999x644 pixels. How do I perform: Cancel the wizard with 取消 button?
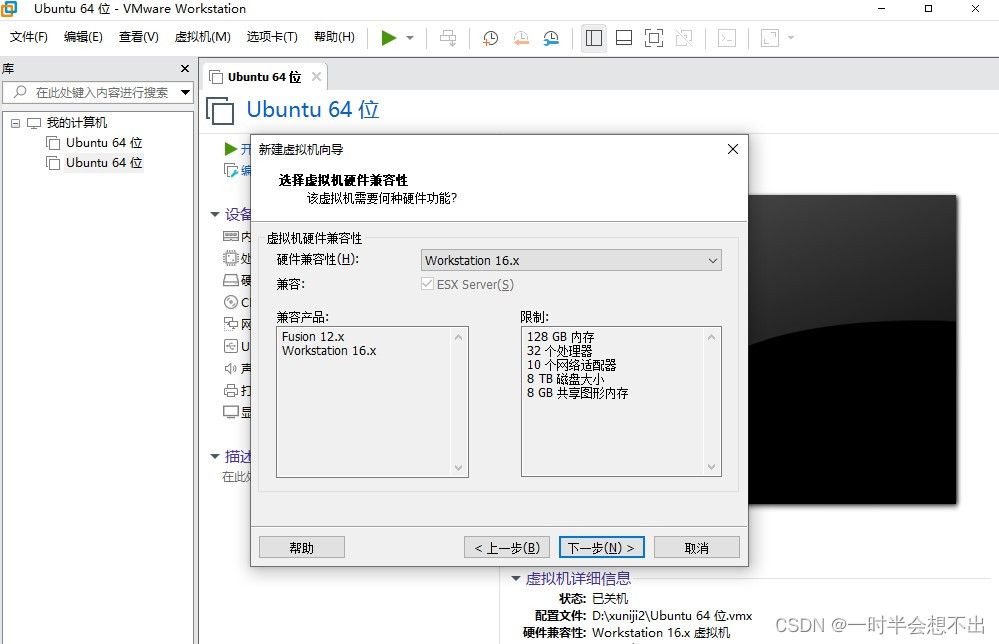697,548
